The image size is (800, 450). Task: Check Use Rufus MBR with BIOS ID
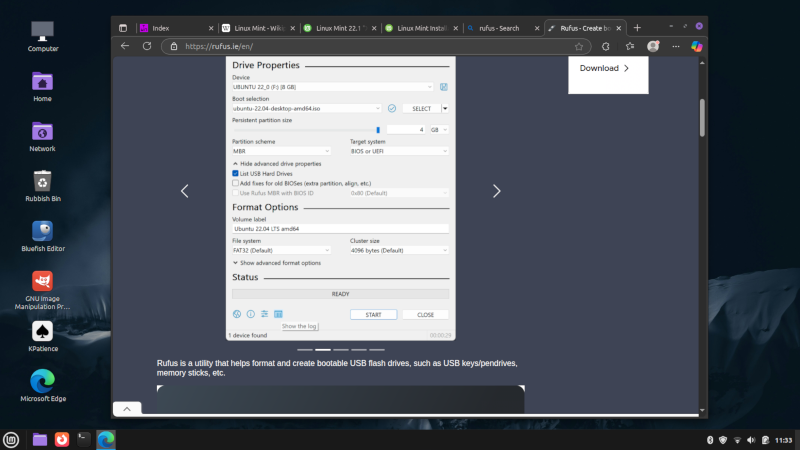tap(235, 193)
